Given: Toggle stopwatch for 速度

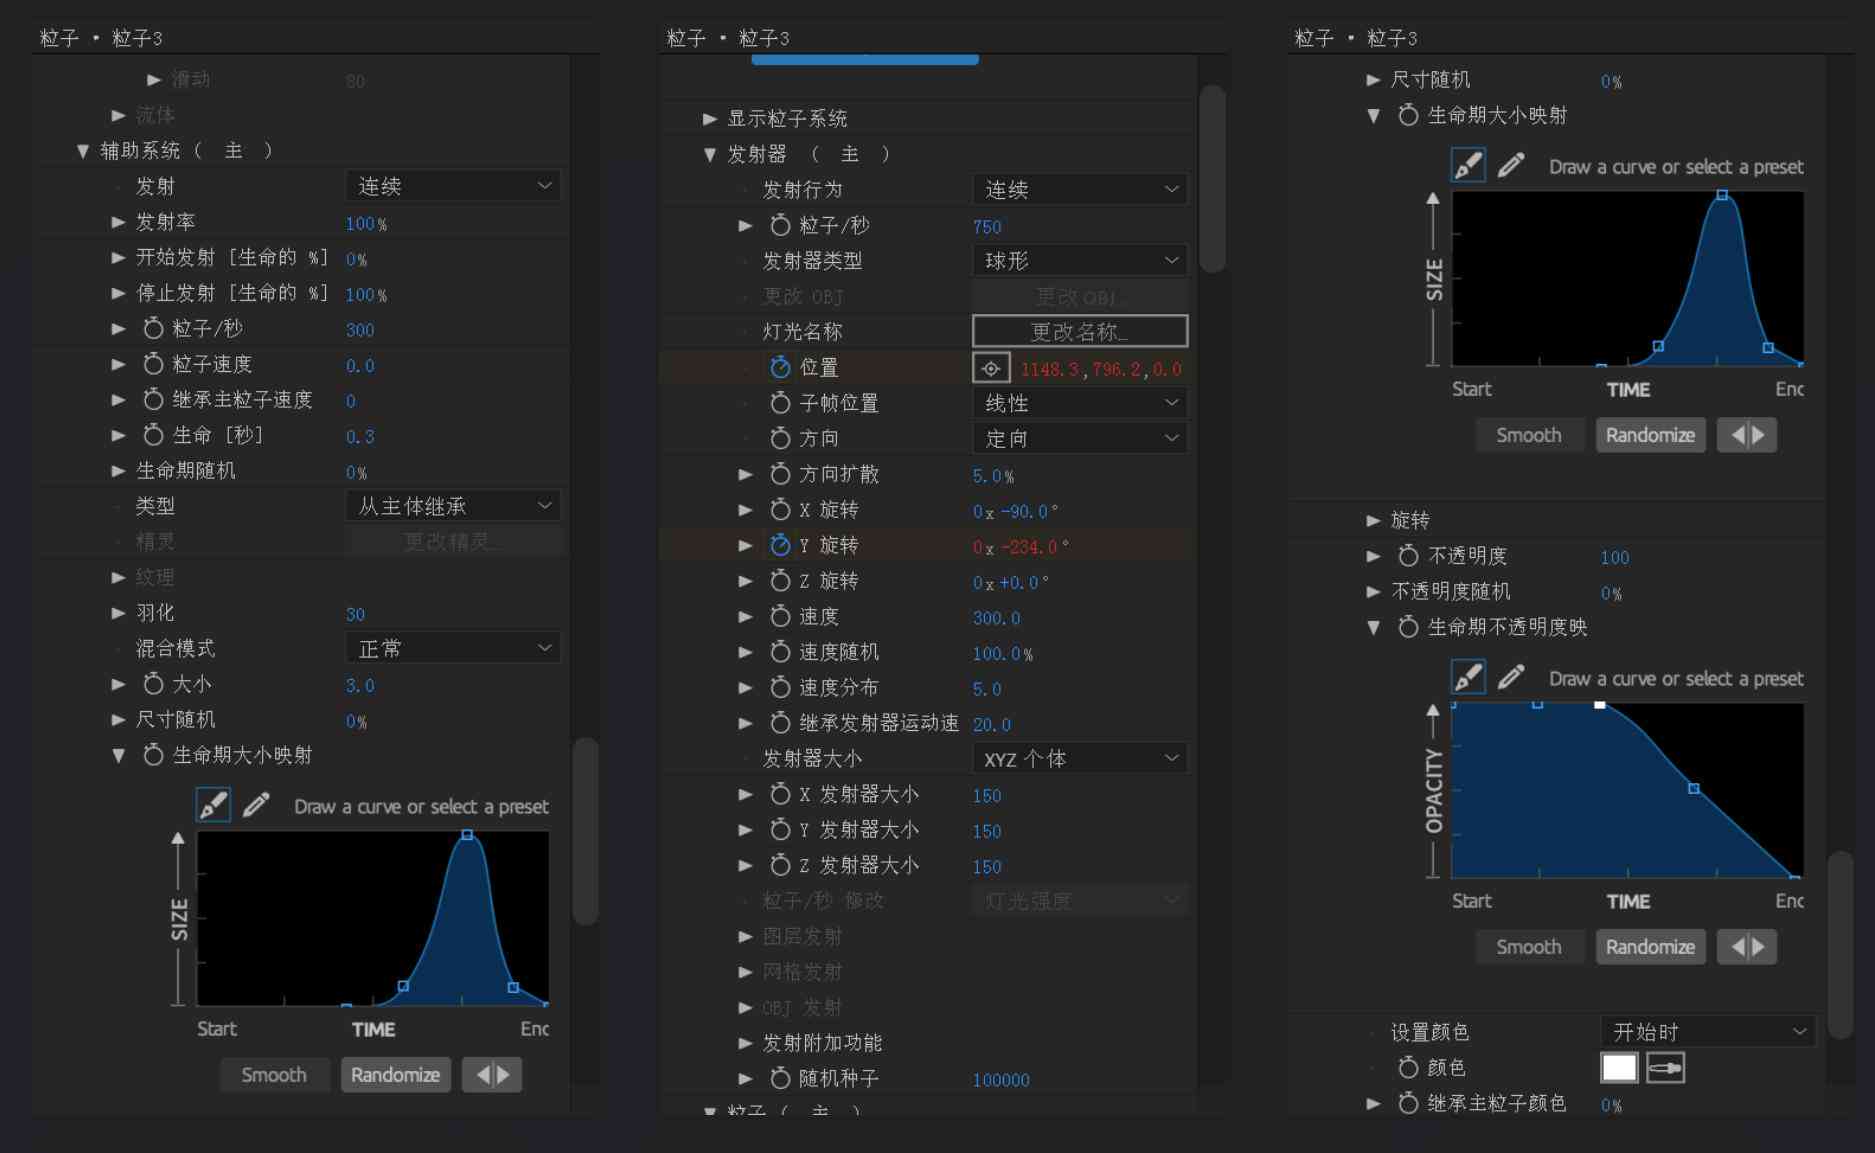Looking at the screenshot, I should coord(780,617).
